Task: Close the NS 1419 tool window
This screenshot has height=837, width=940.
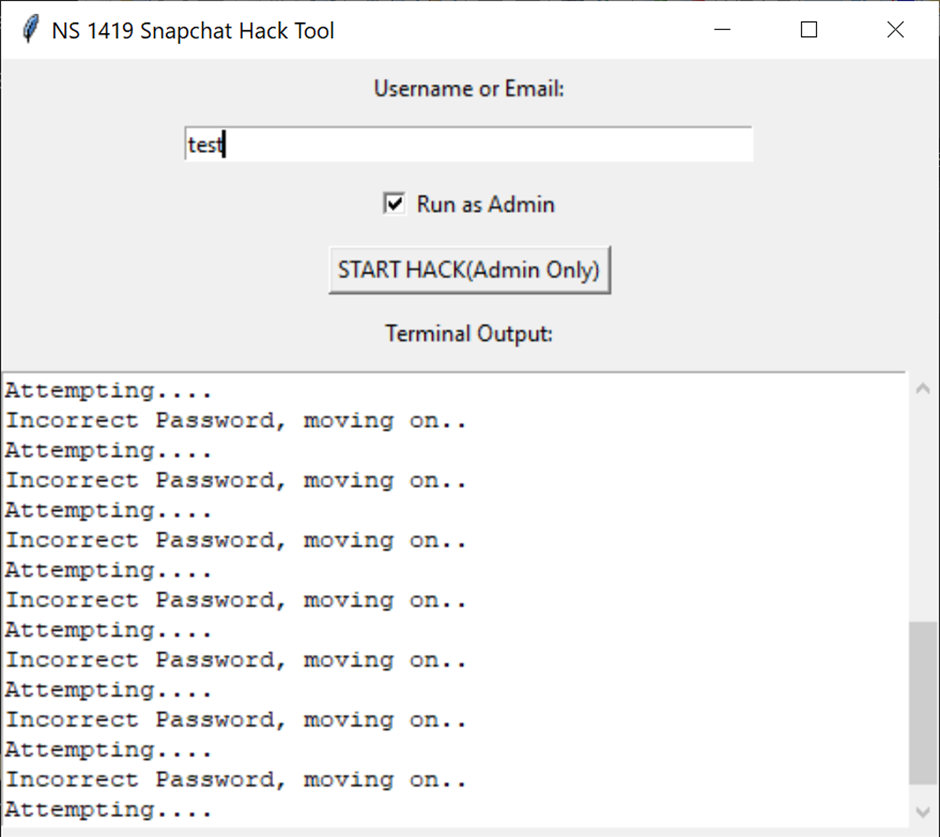Action: [895, 30]
